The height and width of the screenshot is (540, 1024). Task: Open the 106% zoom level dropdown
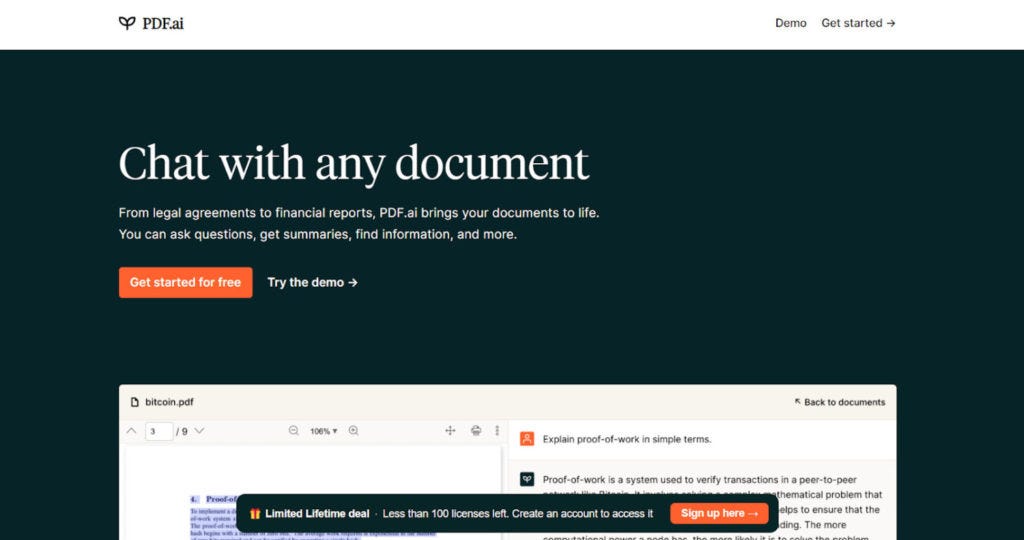(324, 431)
